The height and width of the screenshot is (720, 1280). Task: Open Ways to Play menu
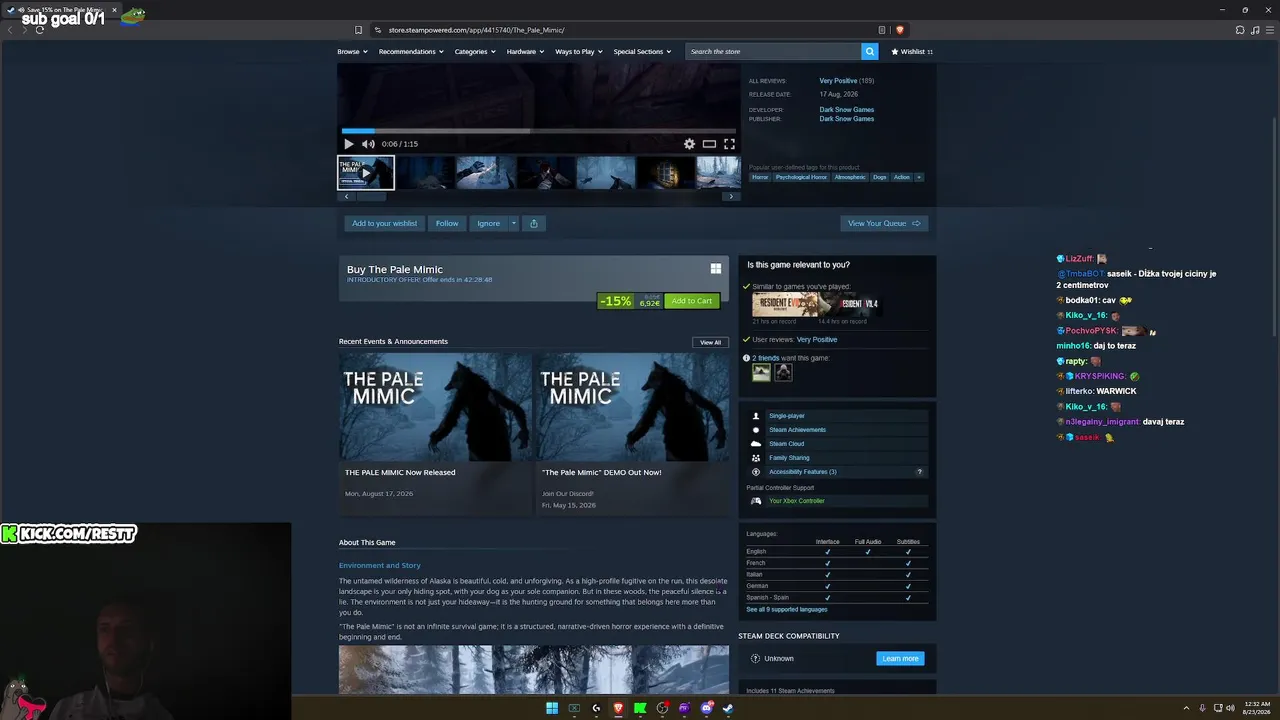579,52
